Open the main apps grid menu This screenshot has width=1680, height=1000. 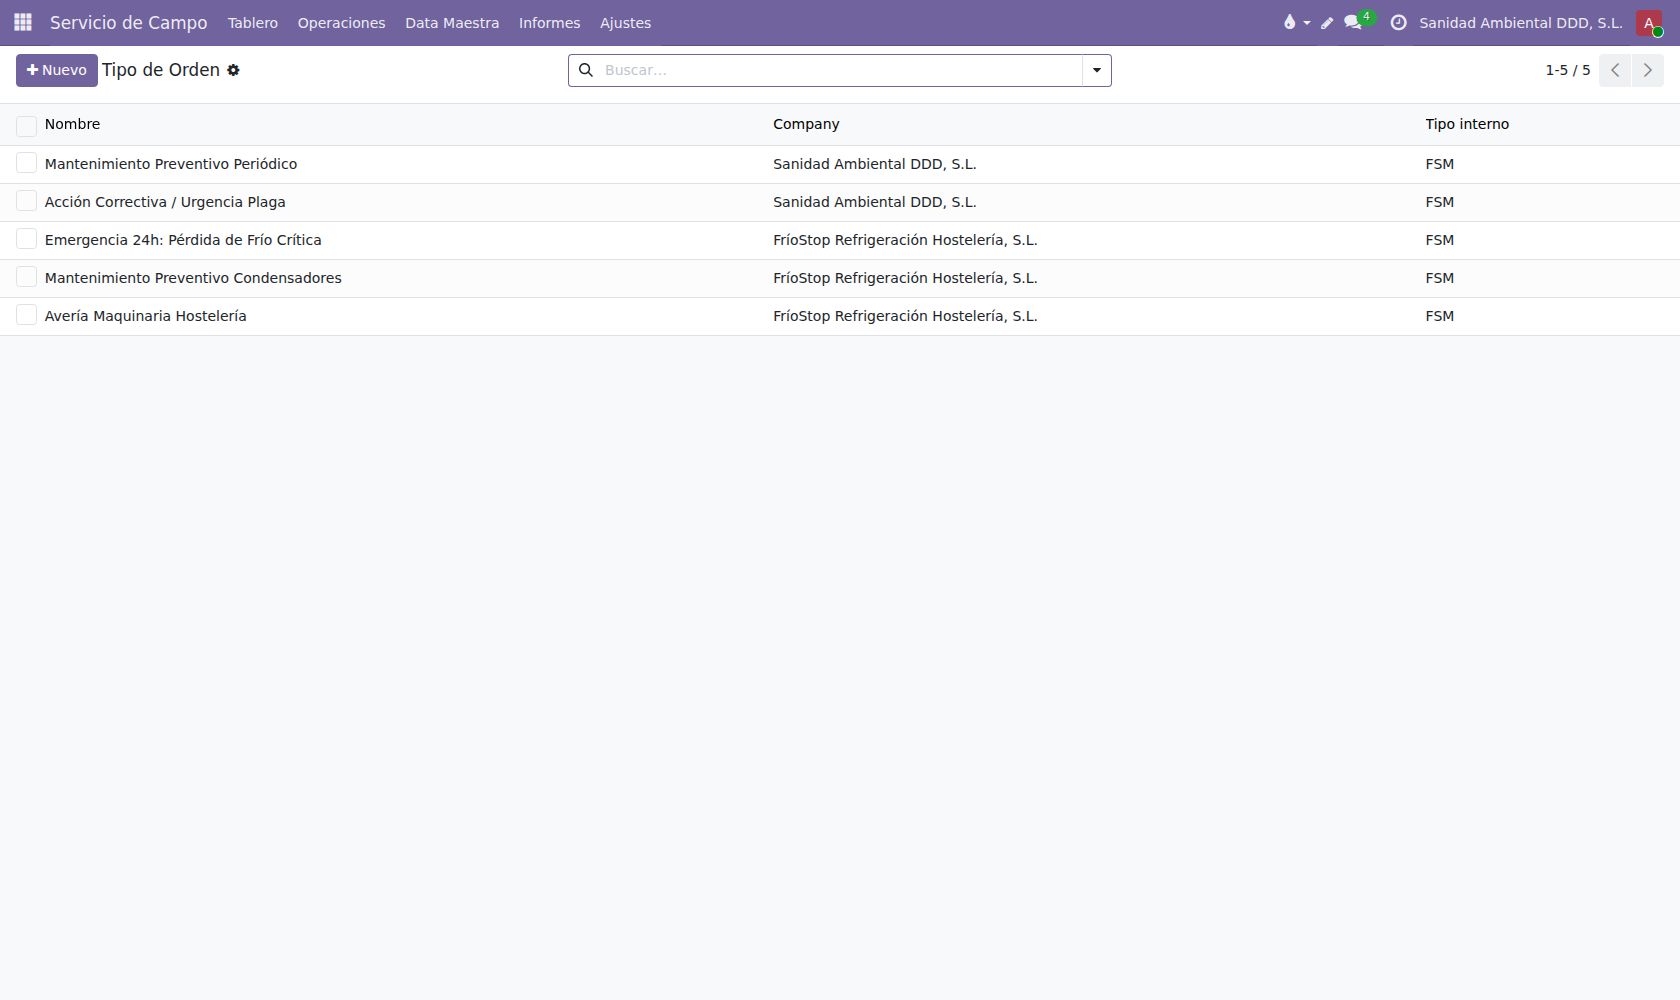coord(23,22)
